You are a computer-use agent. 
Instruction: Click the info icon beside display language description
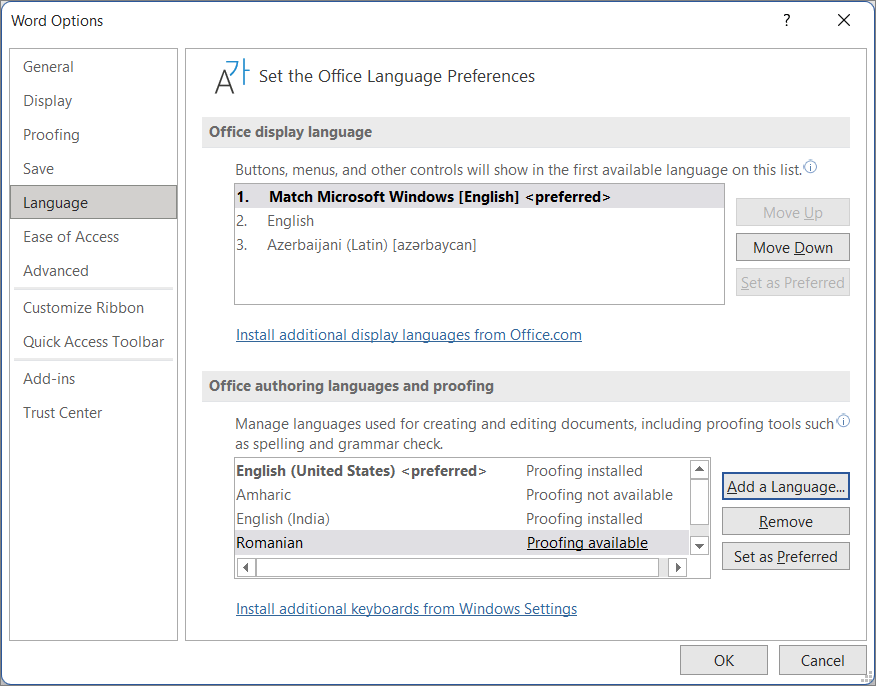pyautogui.click(x=810, y=168)
